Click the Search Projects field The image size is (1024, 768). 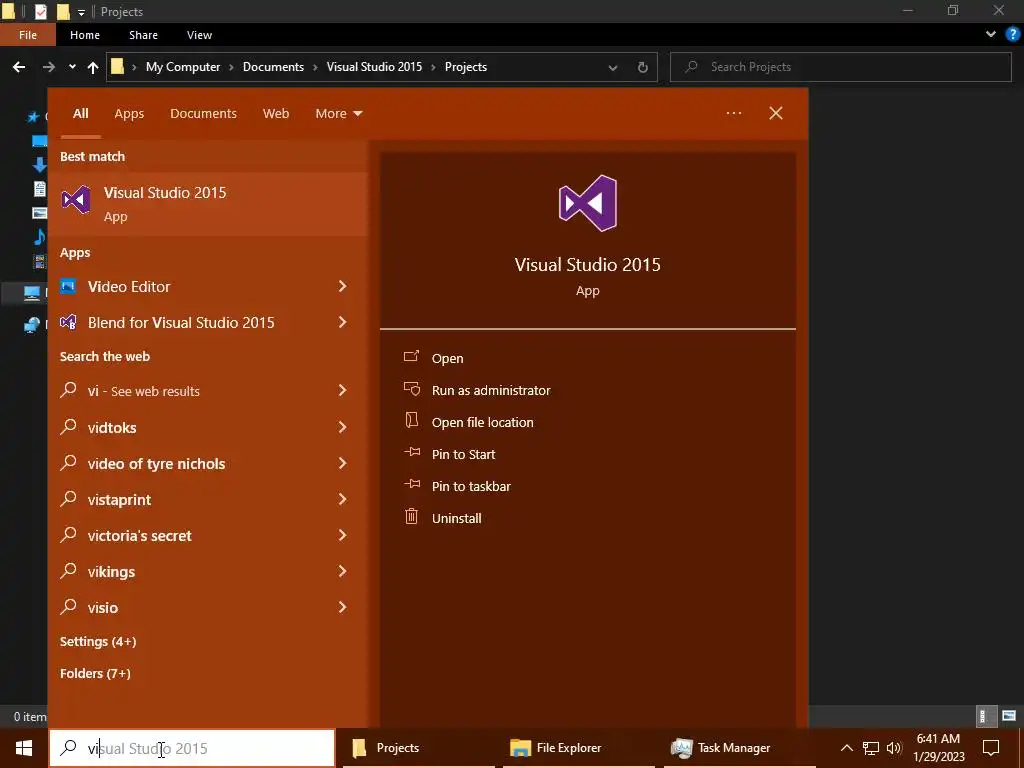pos(841,67)
